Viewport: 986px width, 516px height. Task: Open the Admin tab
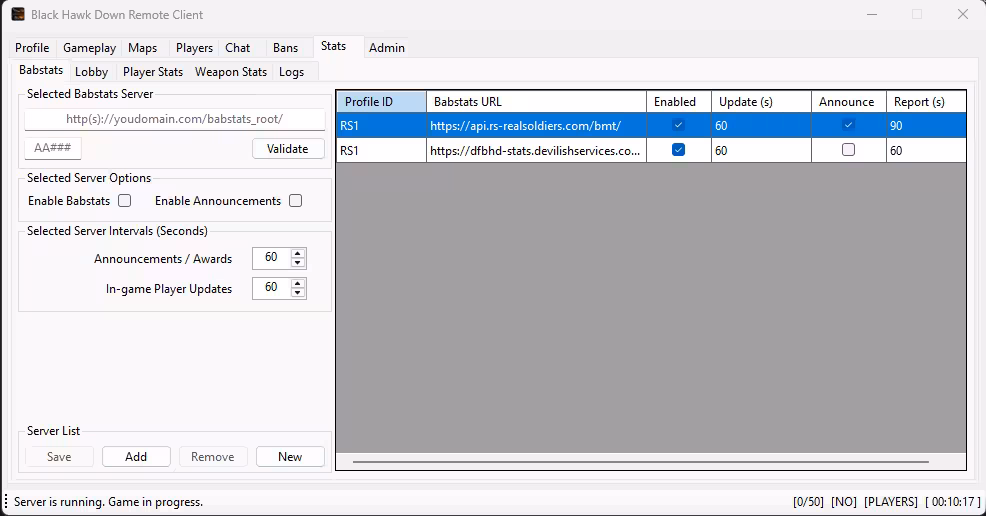(x=387, y=48)
